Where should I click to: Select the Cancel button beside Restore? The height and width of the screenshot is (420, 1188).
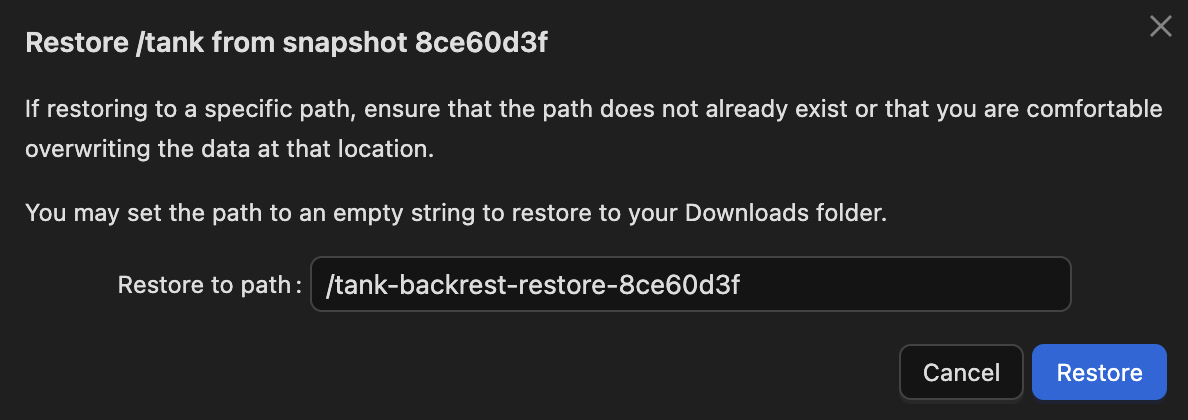pyautogui.click(x=961, y=372)
